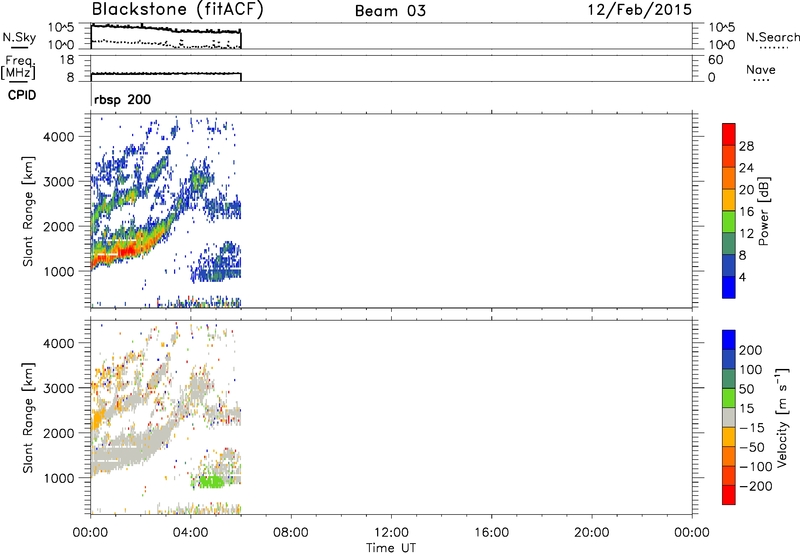Viewport: 800px width, 554px height.
Task: Click the 60 tick label on the Nave axis
Action: click(x=715, y=60)
